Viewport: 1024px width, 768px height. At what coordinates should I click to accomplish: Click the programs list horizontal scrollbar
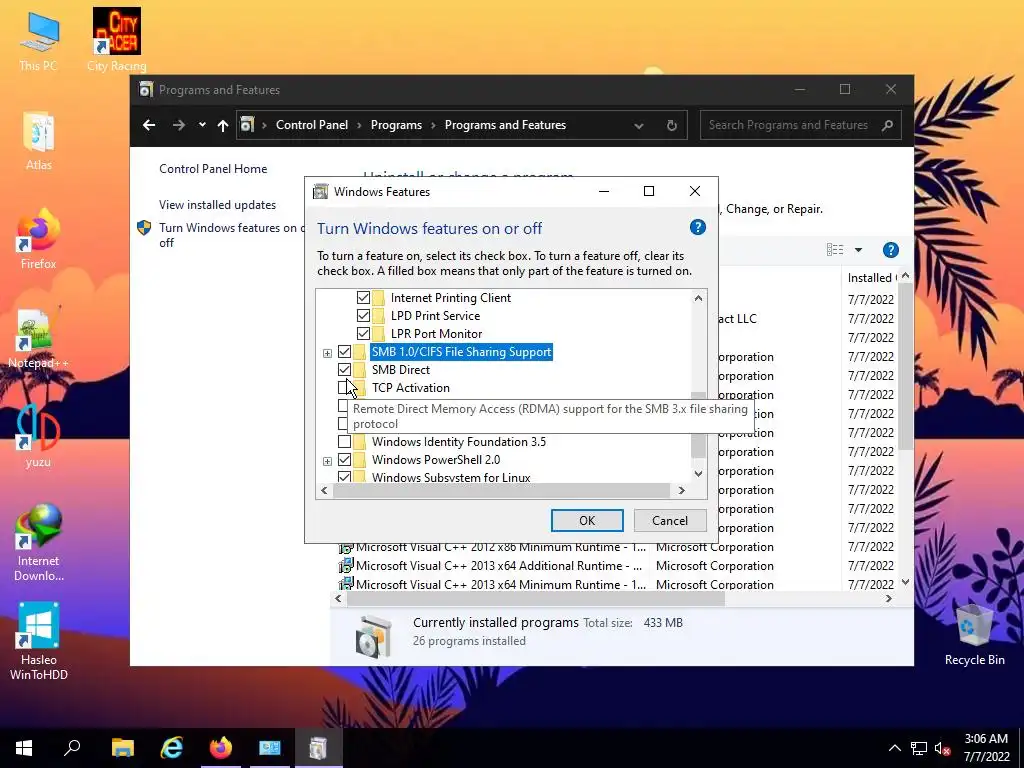pos(536,599)
